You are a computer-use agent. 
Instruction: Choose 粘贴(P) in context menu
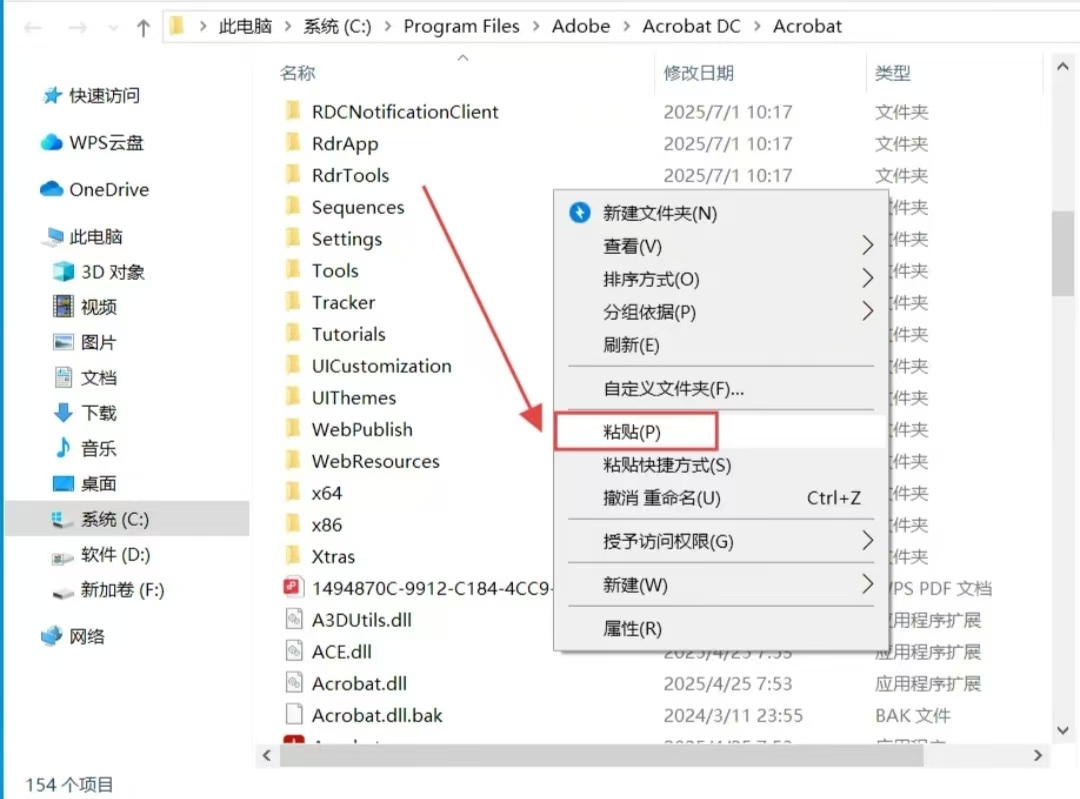[x=720, y=432]
